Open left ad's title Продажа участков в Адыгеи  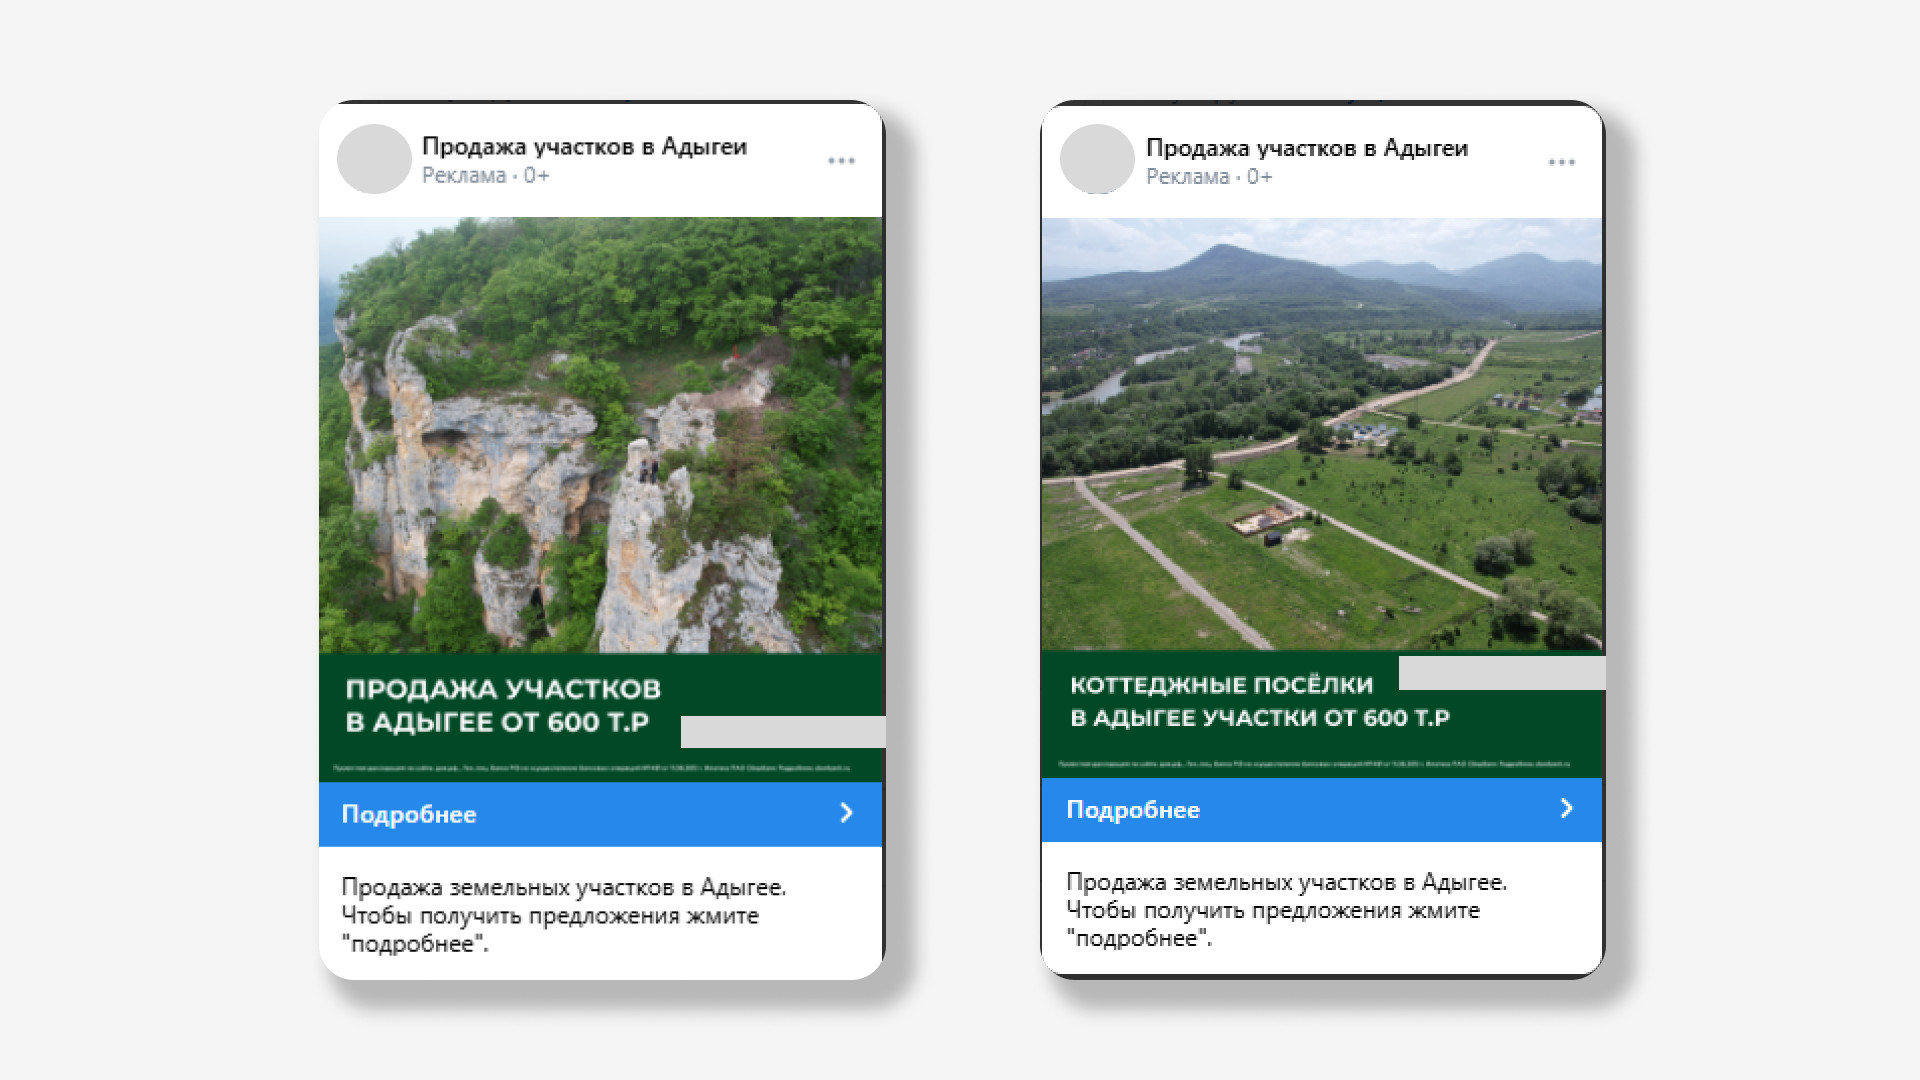pyautogui.click(x=584, y=146)
